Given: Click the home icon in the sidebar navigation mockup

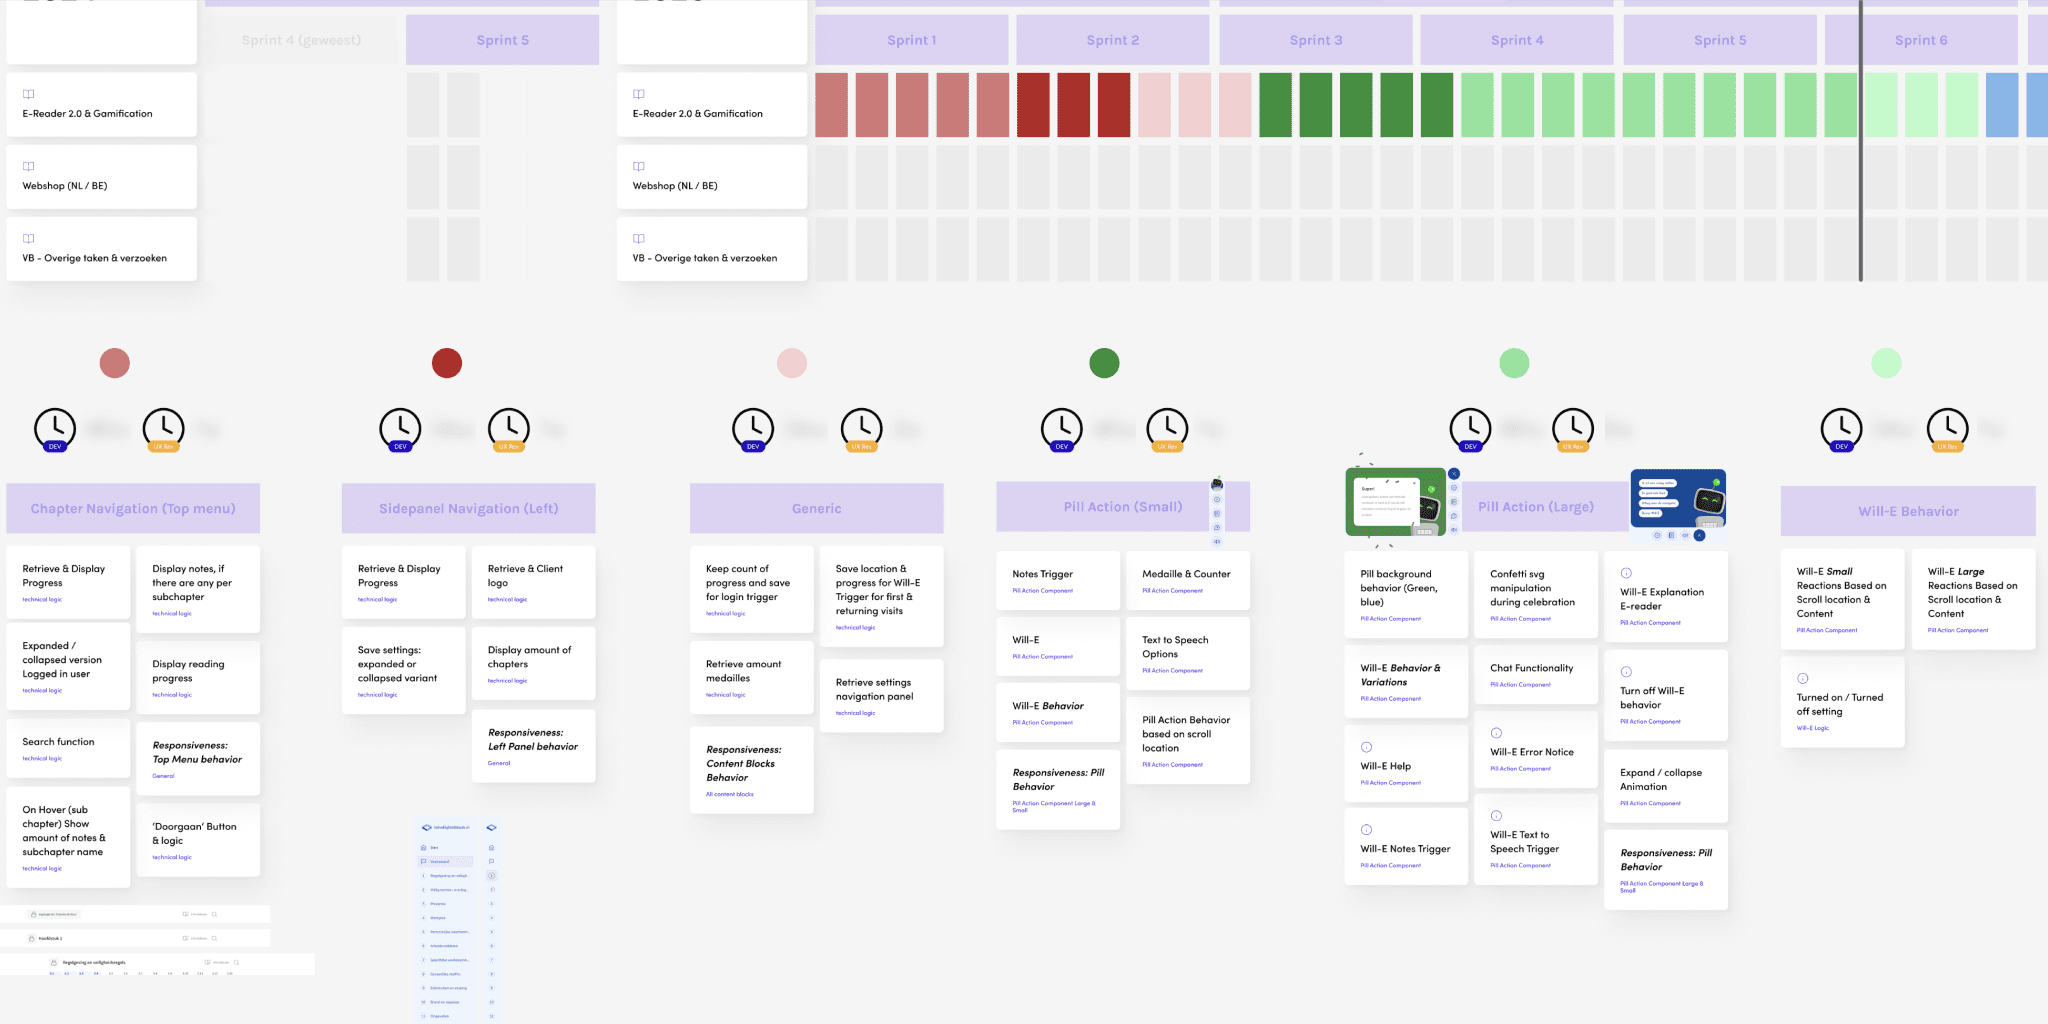Looking at the screenshot, I should (x=424, y=847).
